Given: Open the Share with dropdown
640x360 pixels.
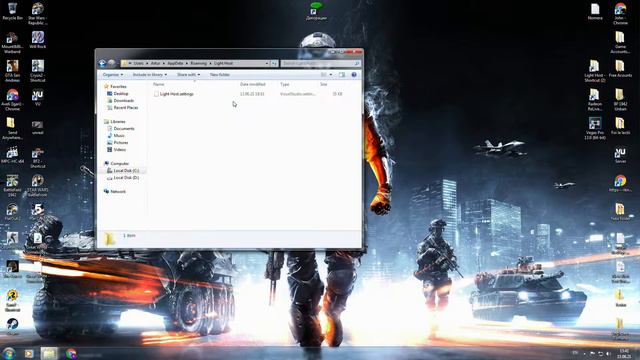Looking at the screenshot, I should point(188,75).
